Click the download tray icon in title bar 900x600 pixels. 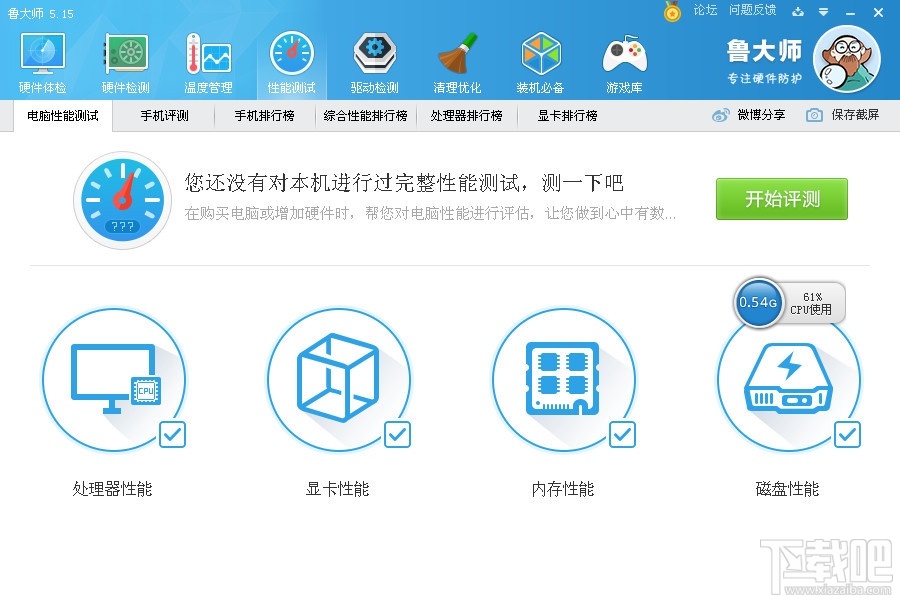click(x=798, y=11)
